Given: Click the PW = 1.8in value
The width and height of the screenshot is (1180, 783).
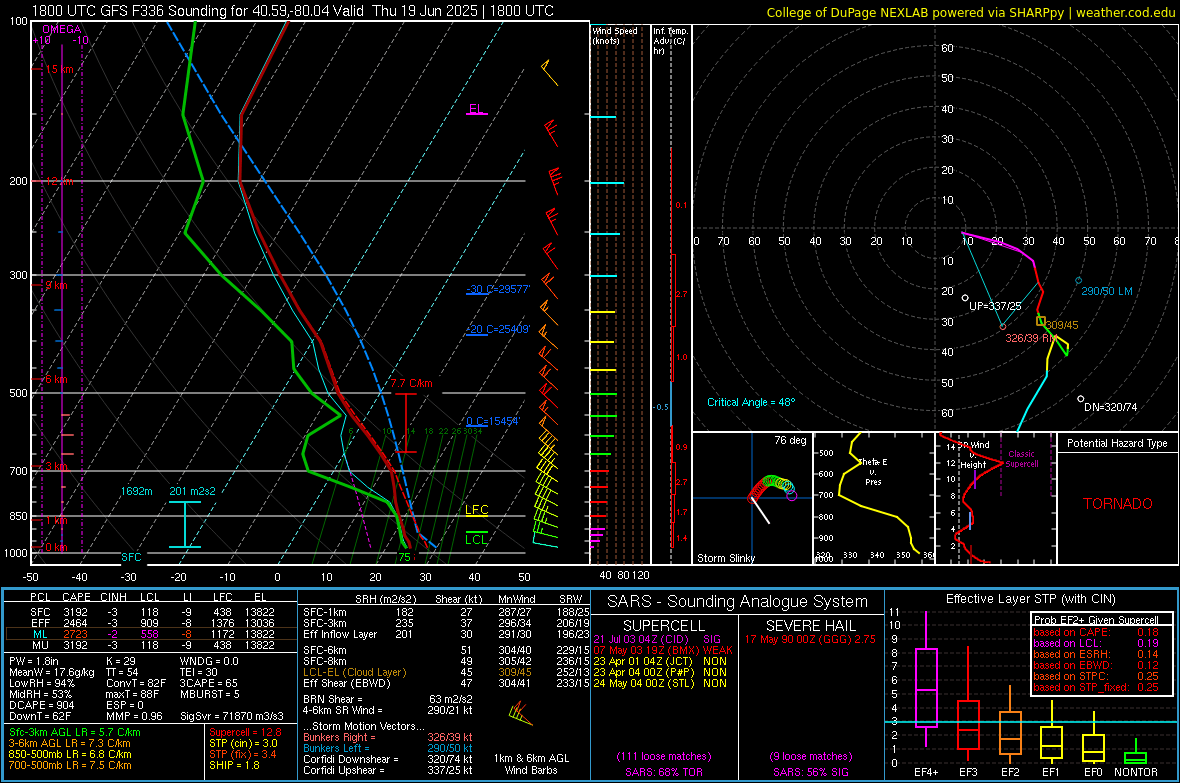Looking at the screenshot, I should [34, 661].
